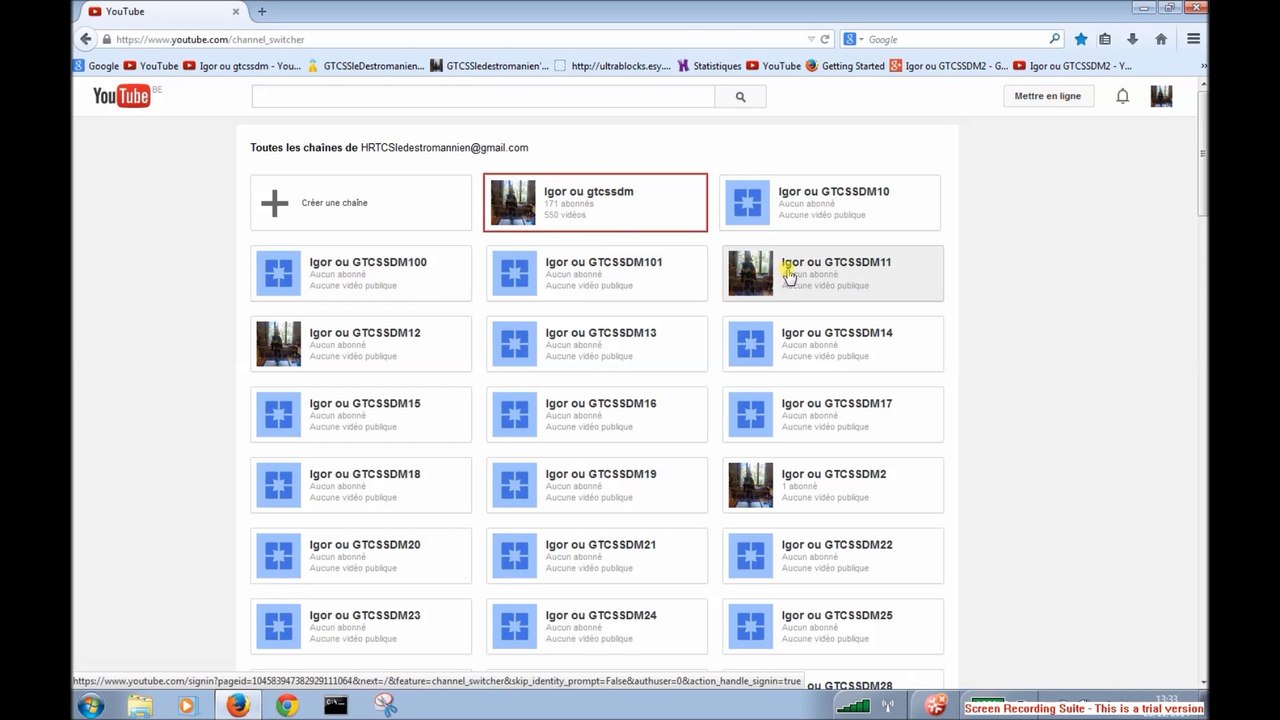Viewport: 1280px width, 720px height.
Task: Click the plus icon to create a channel
Action: 275,203
